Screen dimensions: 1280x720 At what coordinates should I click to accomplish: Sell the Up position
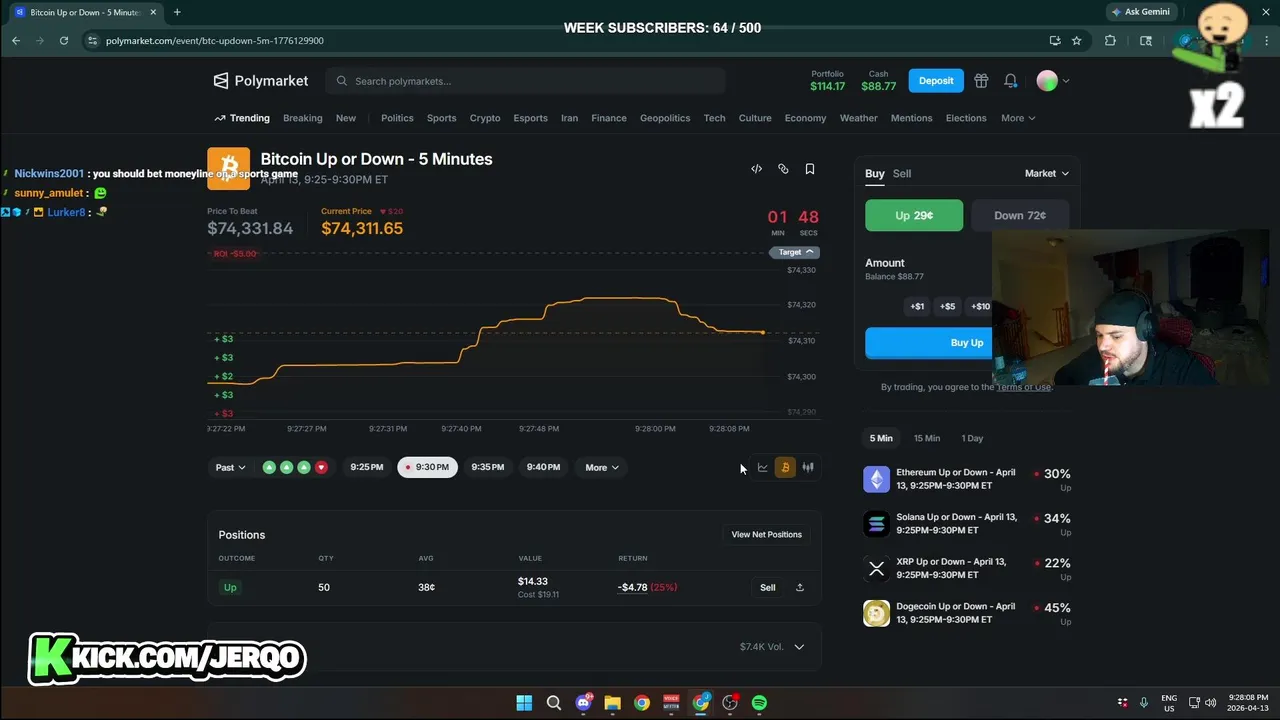click(x=768, y=587)
